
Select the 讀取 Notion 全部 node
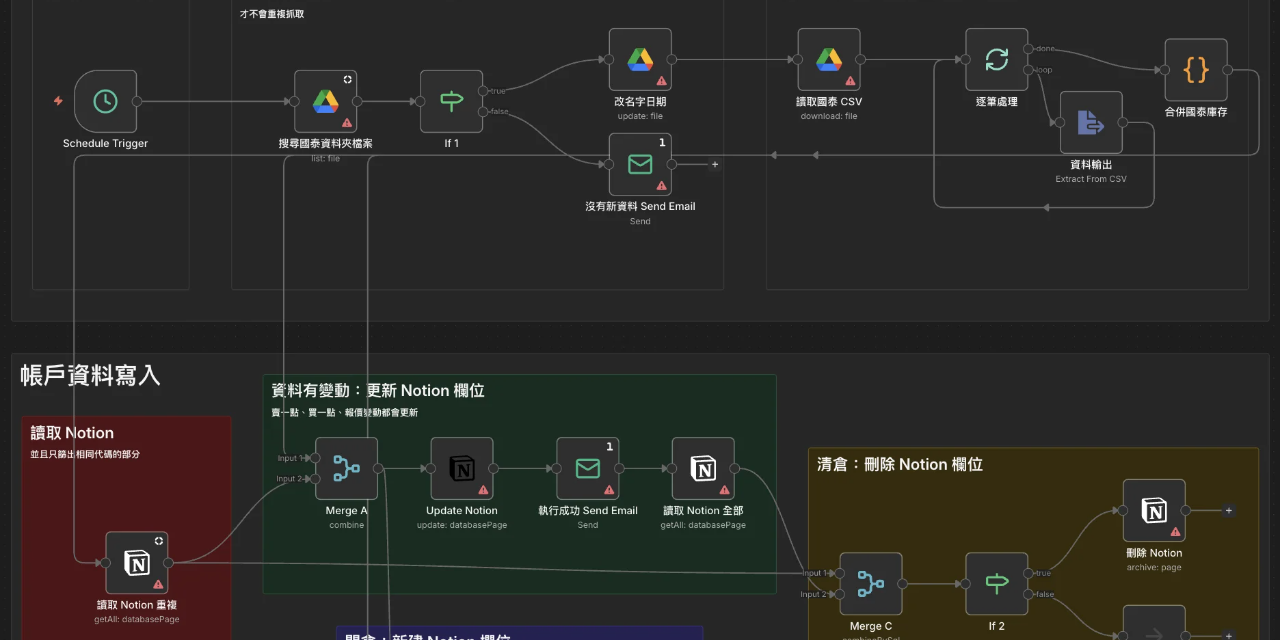pyautogui.click(x=703, y=468)
